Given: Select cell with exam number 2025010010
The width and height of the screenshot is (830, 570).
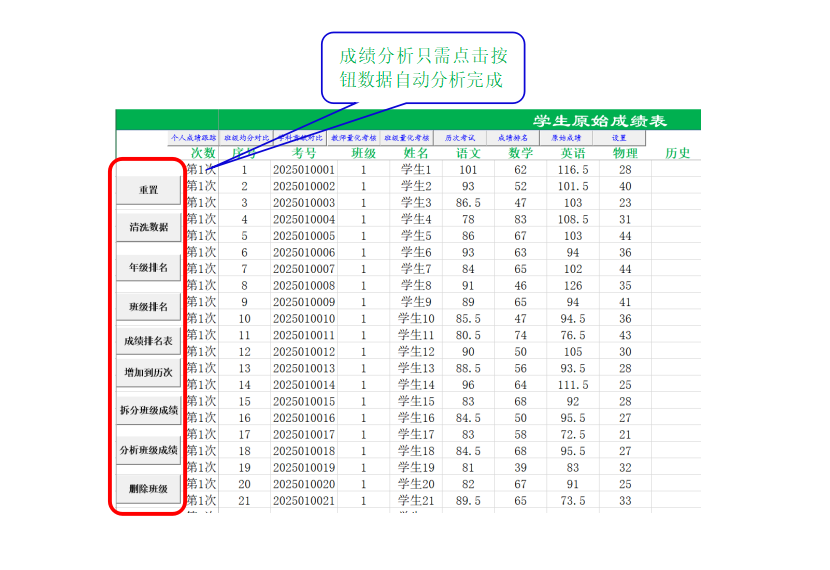Looking at the screenshot, I should (304, 319).
